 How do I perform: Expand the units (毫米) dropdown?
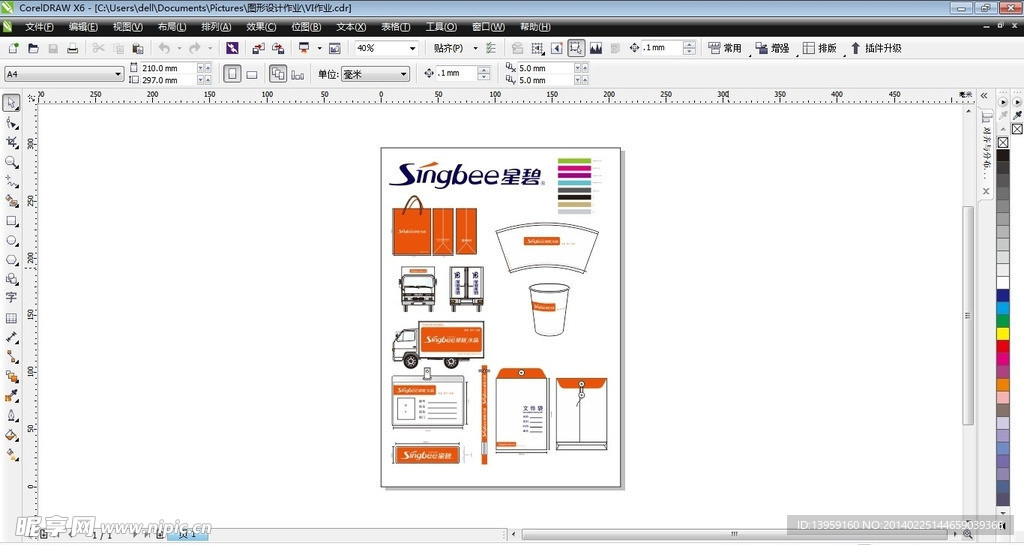click(403, 74)
